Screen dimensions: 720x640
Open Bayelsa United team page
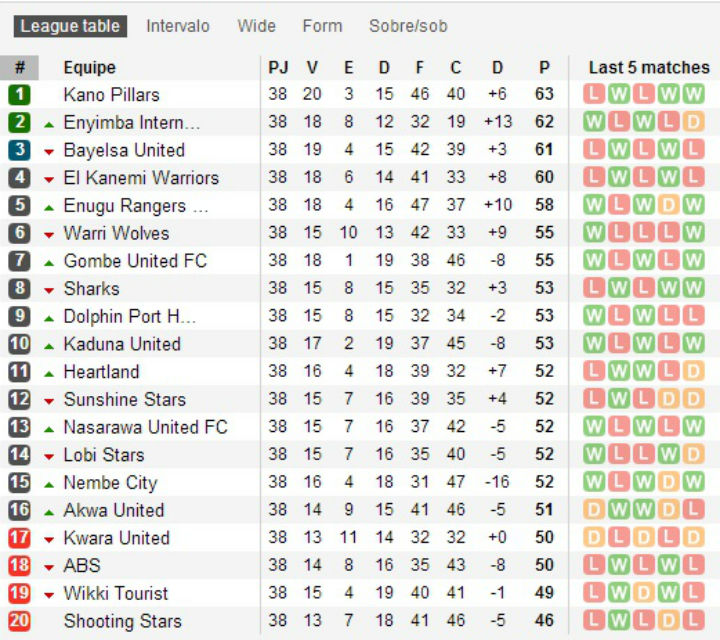124,151
